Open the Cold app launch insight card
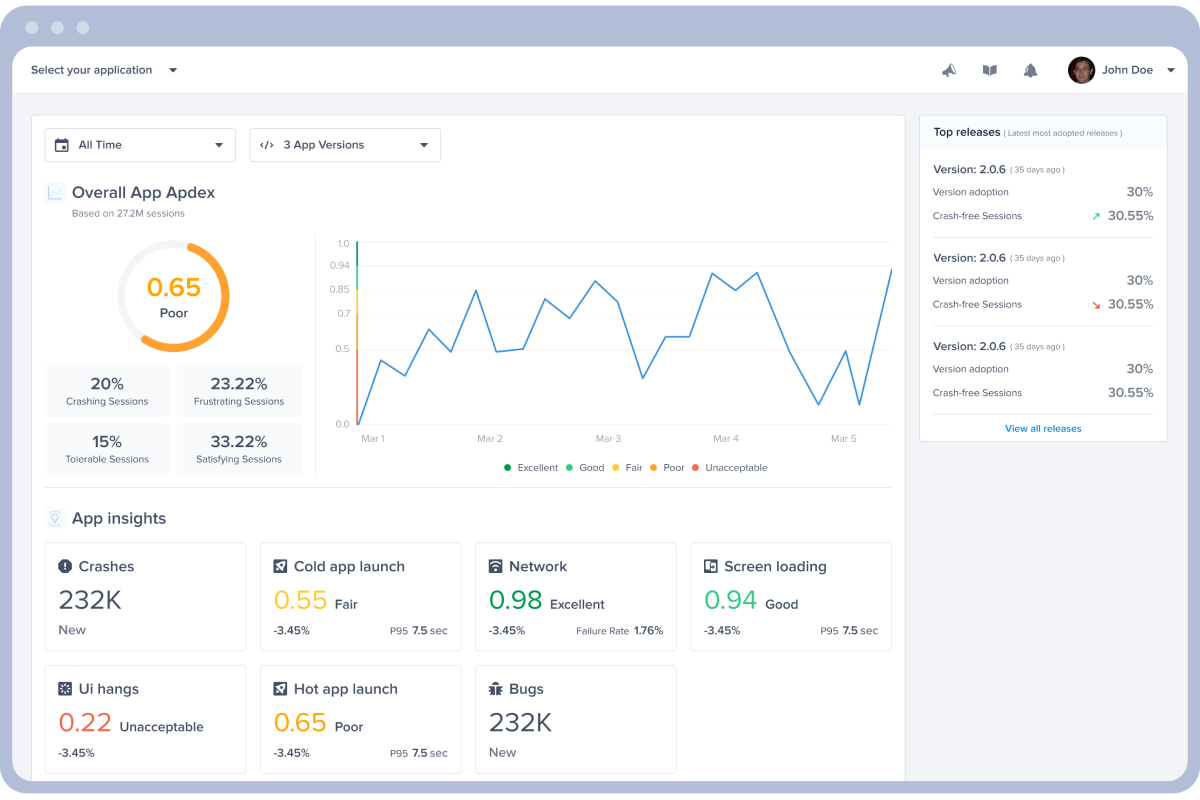The height and width of the screenshot is (800, 1200). tap(360, 596)
